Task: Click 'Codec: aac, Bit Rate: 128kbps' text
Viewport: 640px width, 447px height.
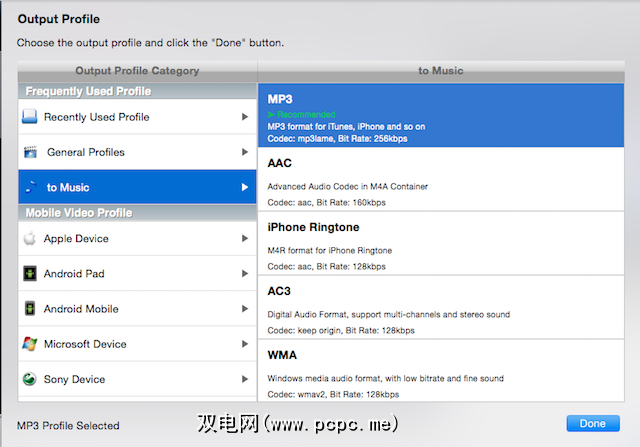Action: click(x=326, y=267)
